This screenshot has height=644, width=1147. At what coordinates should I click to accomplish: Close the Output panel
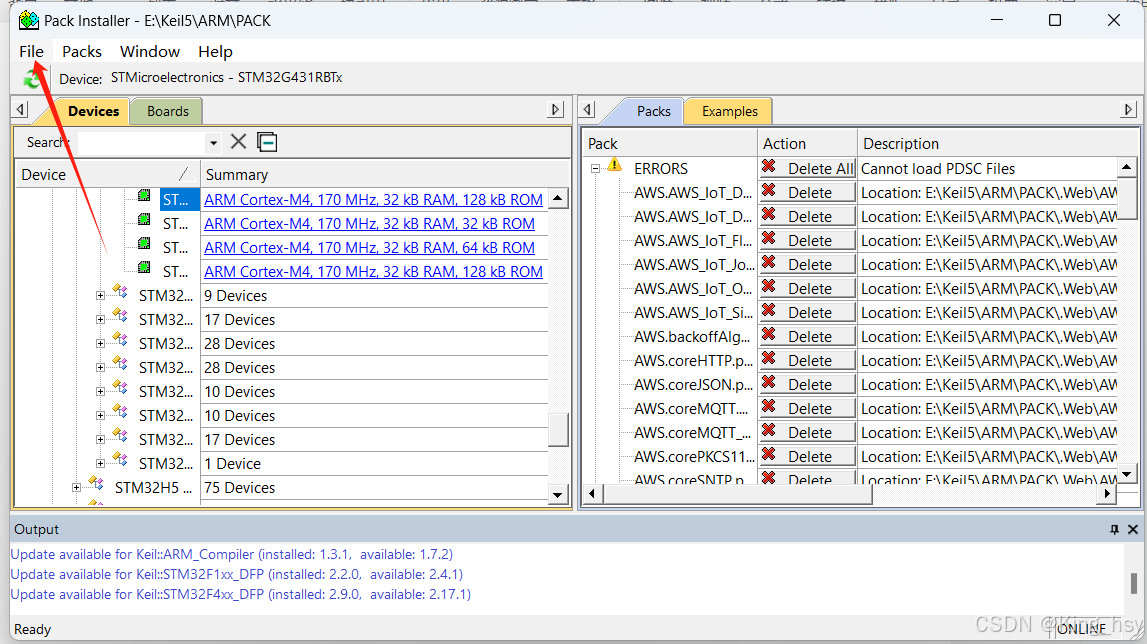[x=1132, y=529]
